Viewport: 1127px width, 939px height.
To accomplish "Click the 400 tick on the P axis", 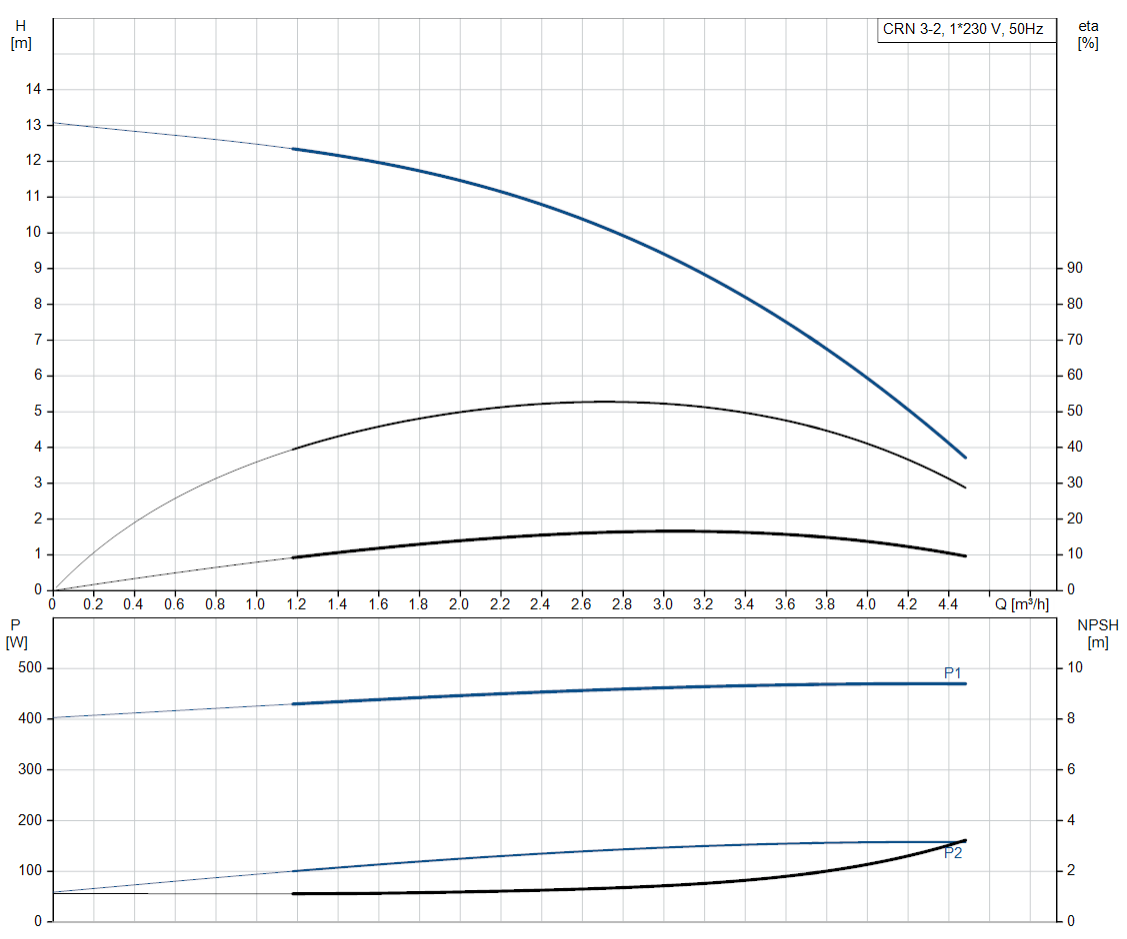I will click(29, 718).
